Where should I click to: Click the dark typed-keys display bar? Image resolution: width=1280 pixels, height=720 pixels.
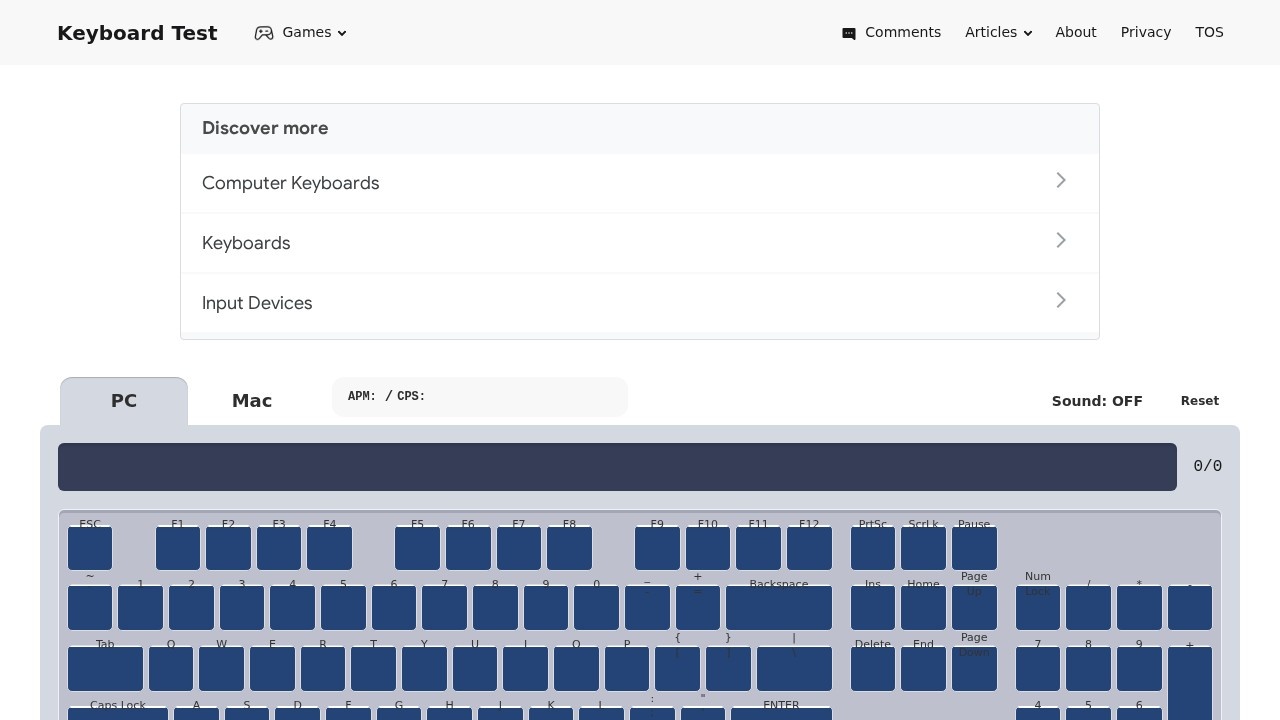617,467
